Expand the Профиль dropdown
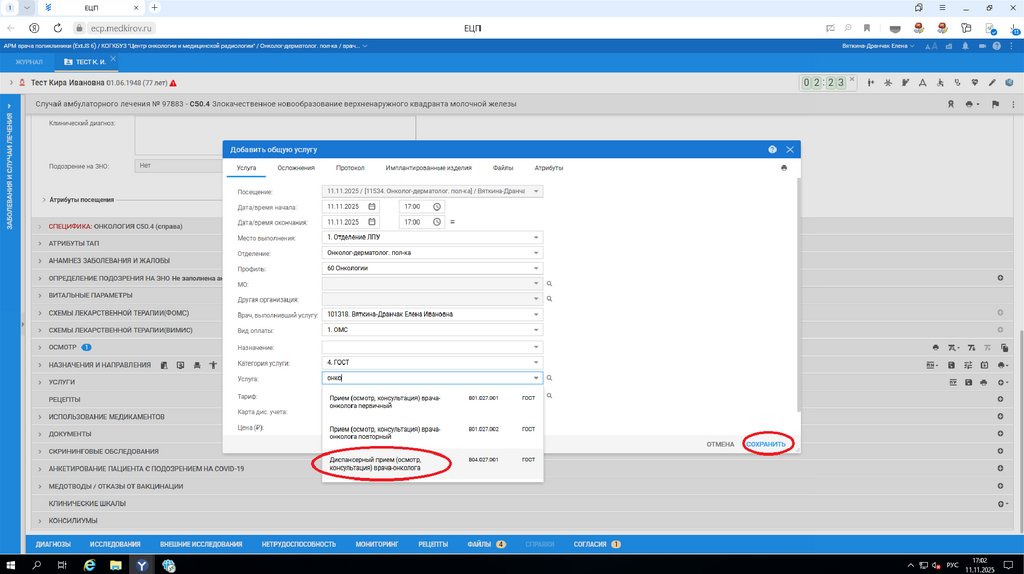This screenshot has height=574, width=1024. [x=536, y=268]
